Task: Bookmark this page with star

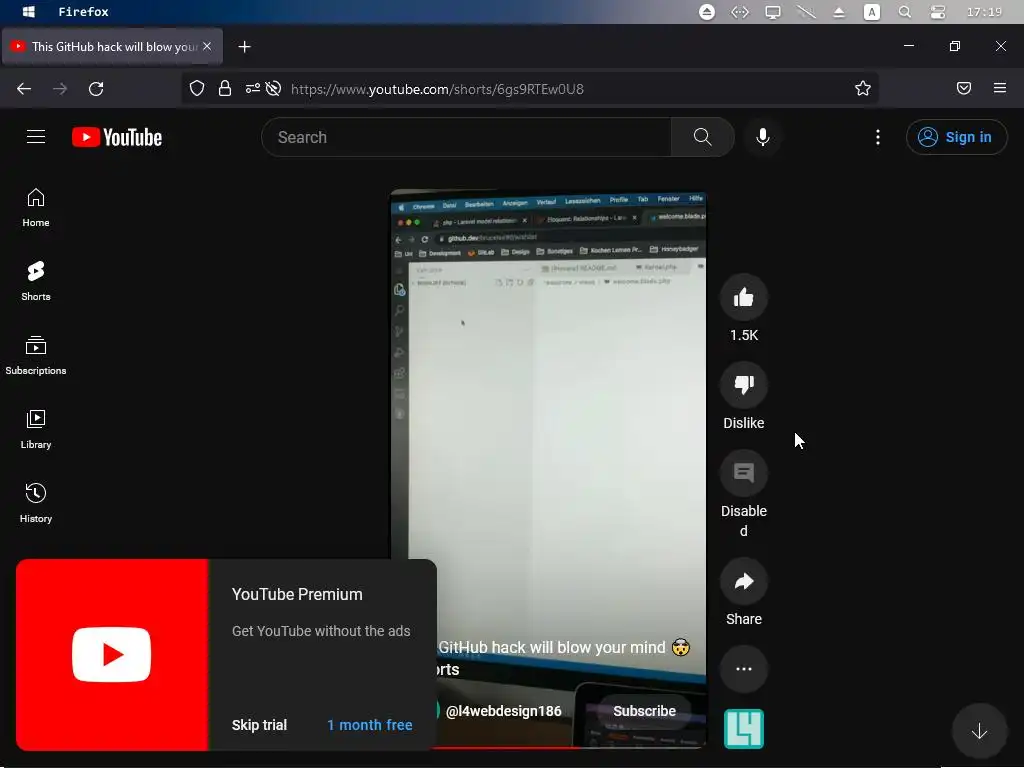Action: (863, 89)
